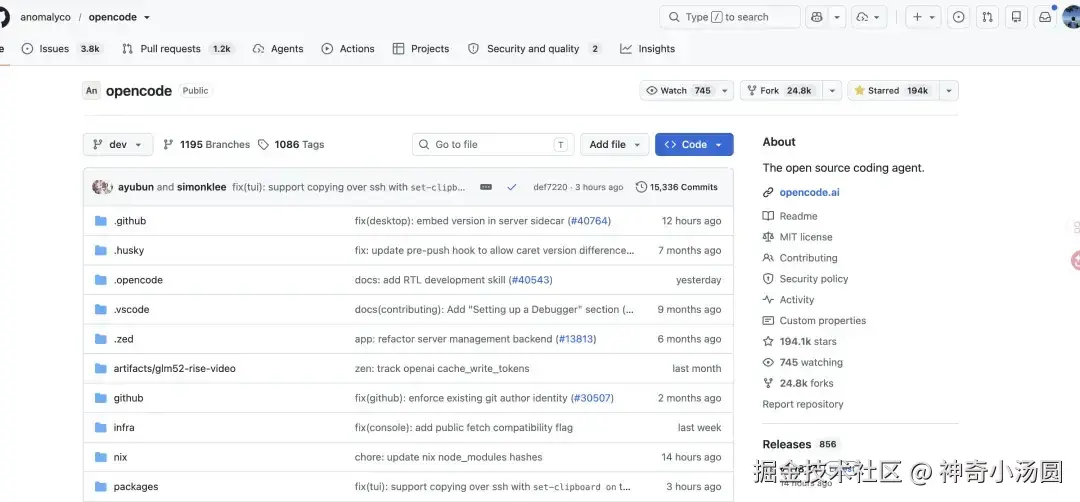Open the packages folder

click(136, 487)
